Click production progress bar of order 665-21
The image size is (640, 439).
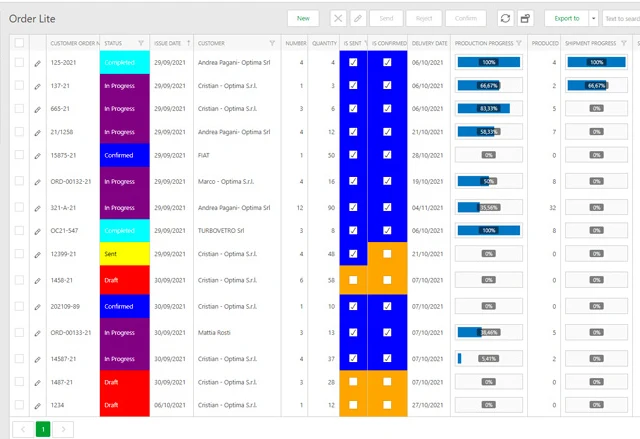pos(489,109)
